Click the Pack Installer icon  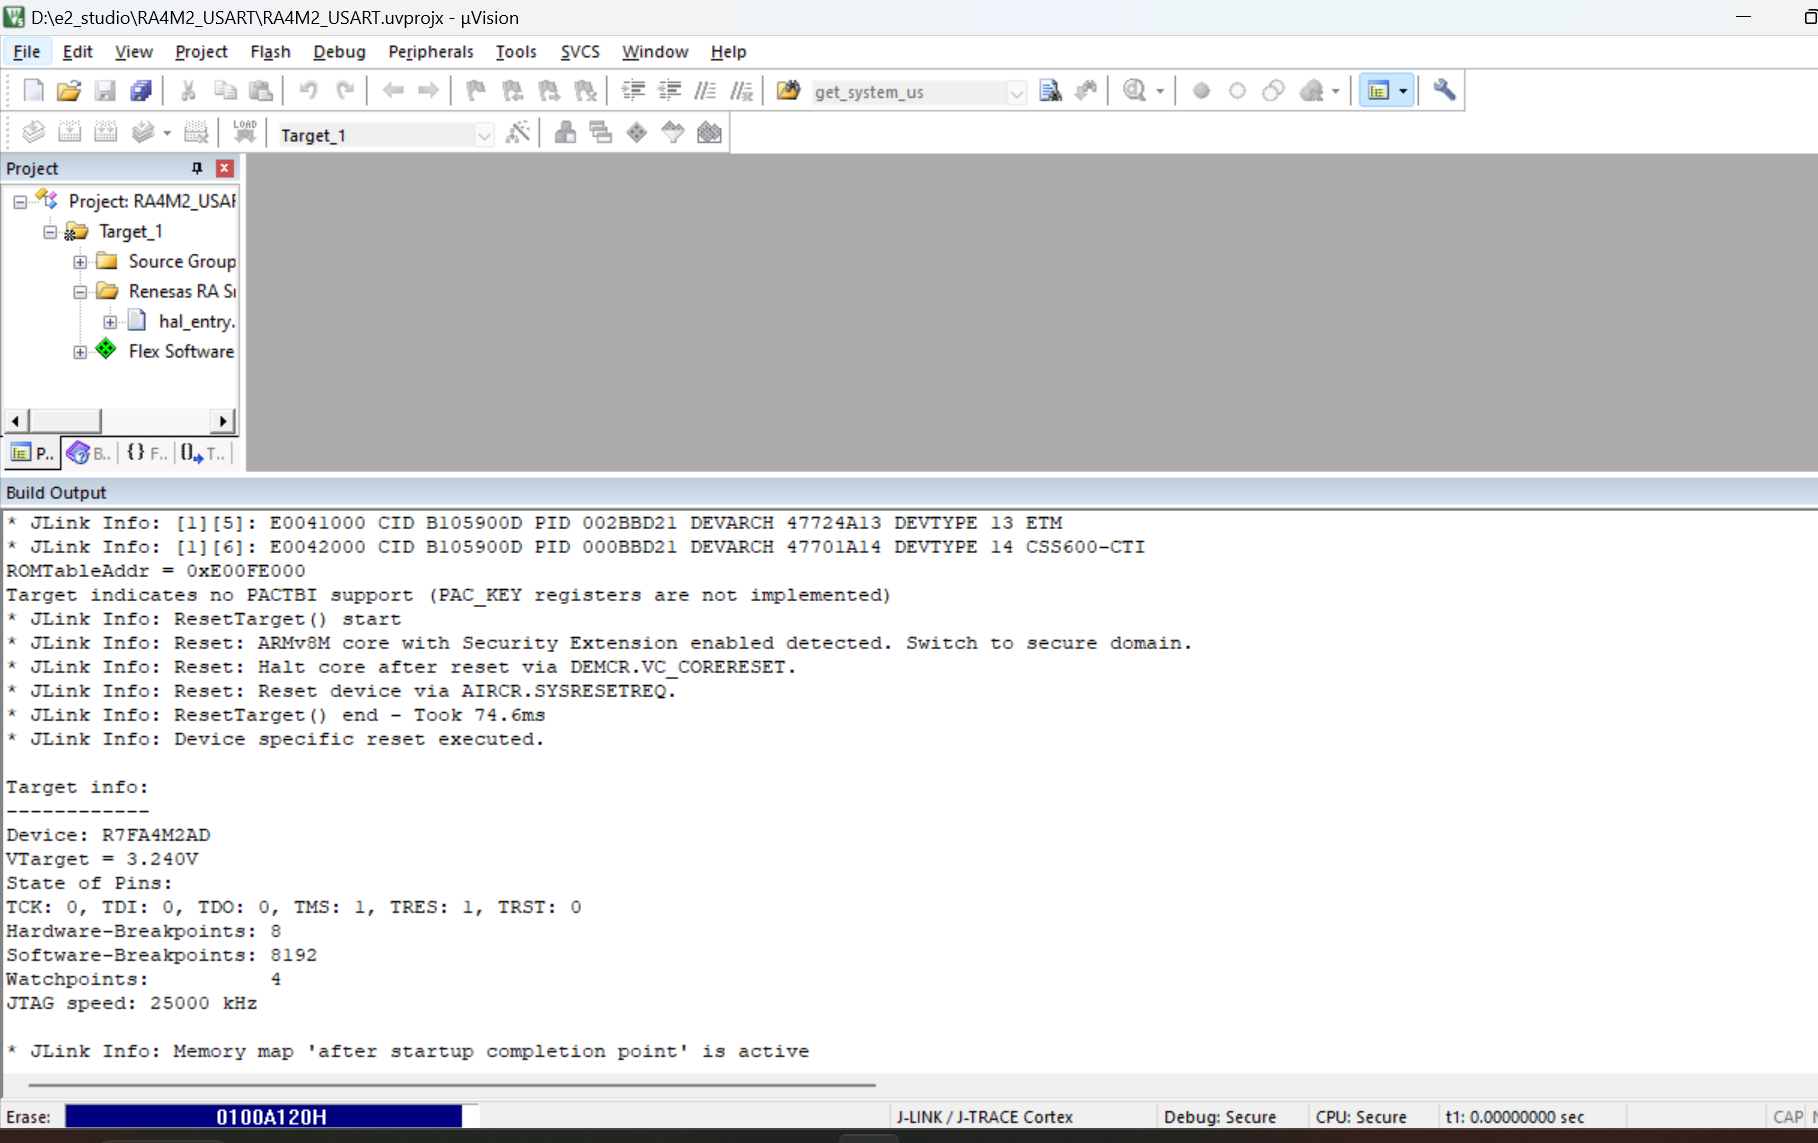tap(709, 132)
